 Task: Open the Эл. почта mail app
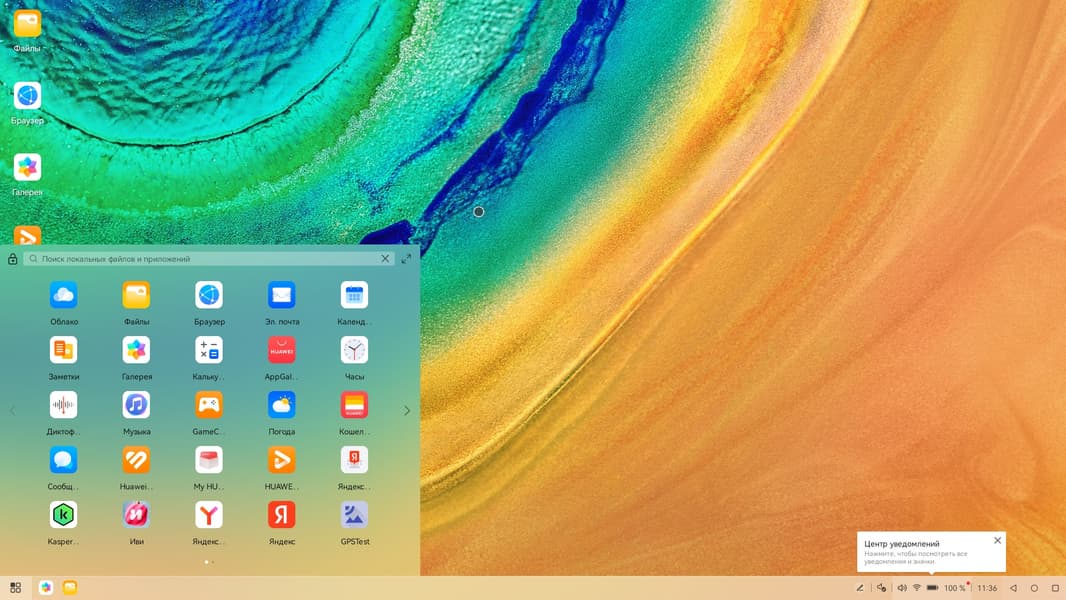281,296
